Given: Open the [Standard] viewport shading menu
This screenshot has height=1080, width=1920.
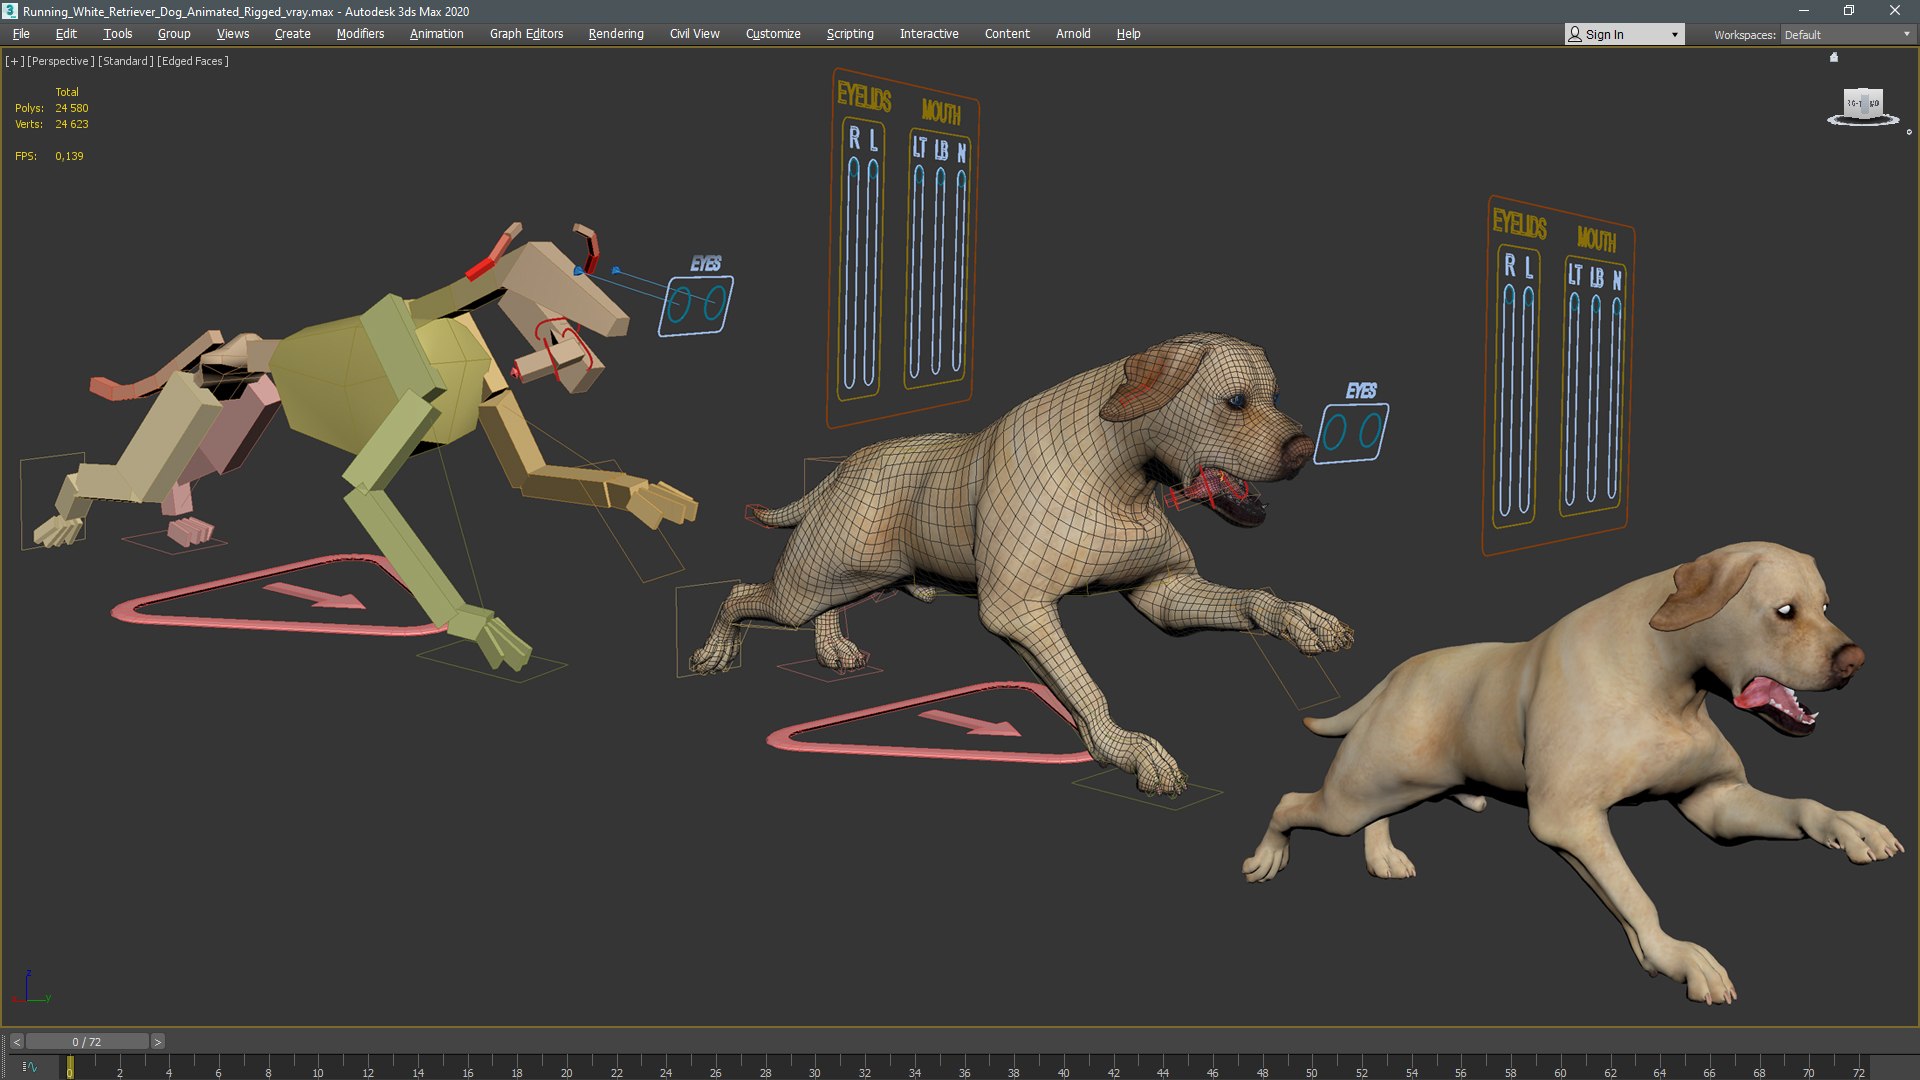Looking at the screenshot, I should click(125, 61).
